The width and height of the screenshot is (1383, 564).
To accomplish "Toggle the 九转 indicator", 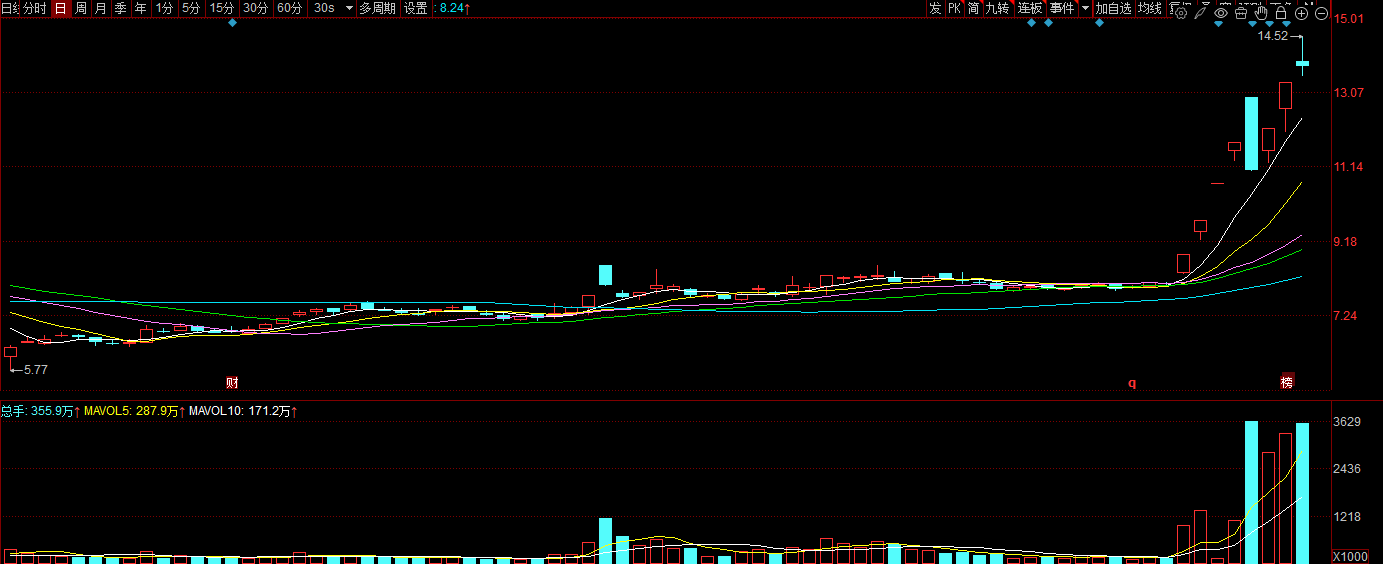I will 997,8.
